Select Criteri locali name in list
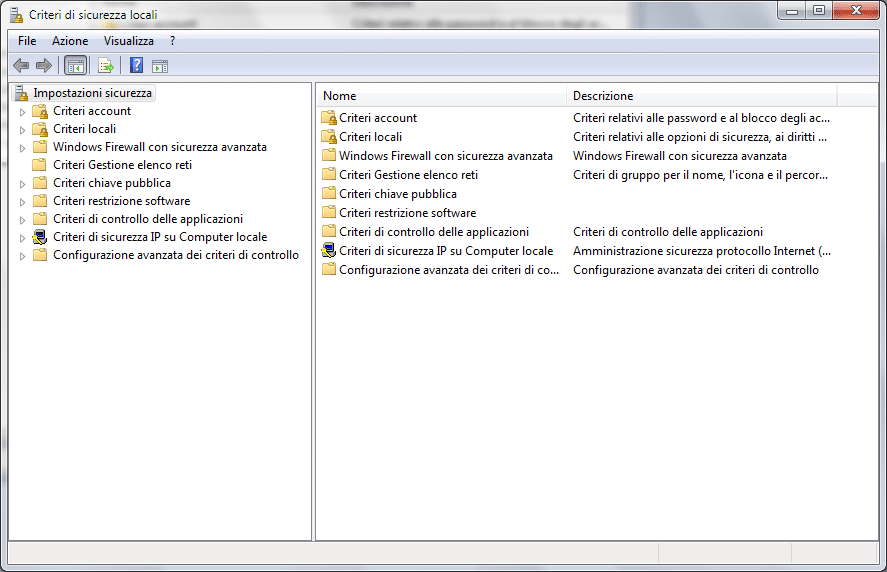Image resolution: width=887 pixels, height=572 pixels. [371, 137]
